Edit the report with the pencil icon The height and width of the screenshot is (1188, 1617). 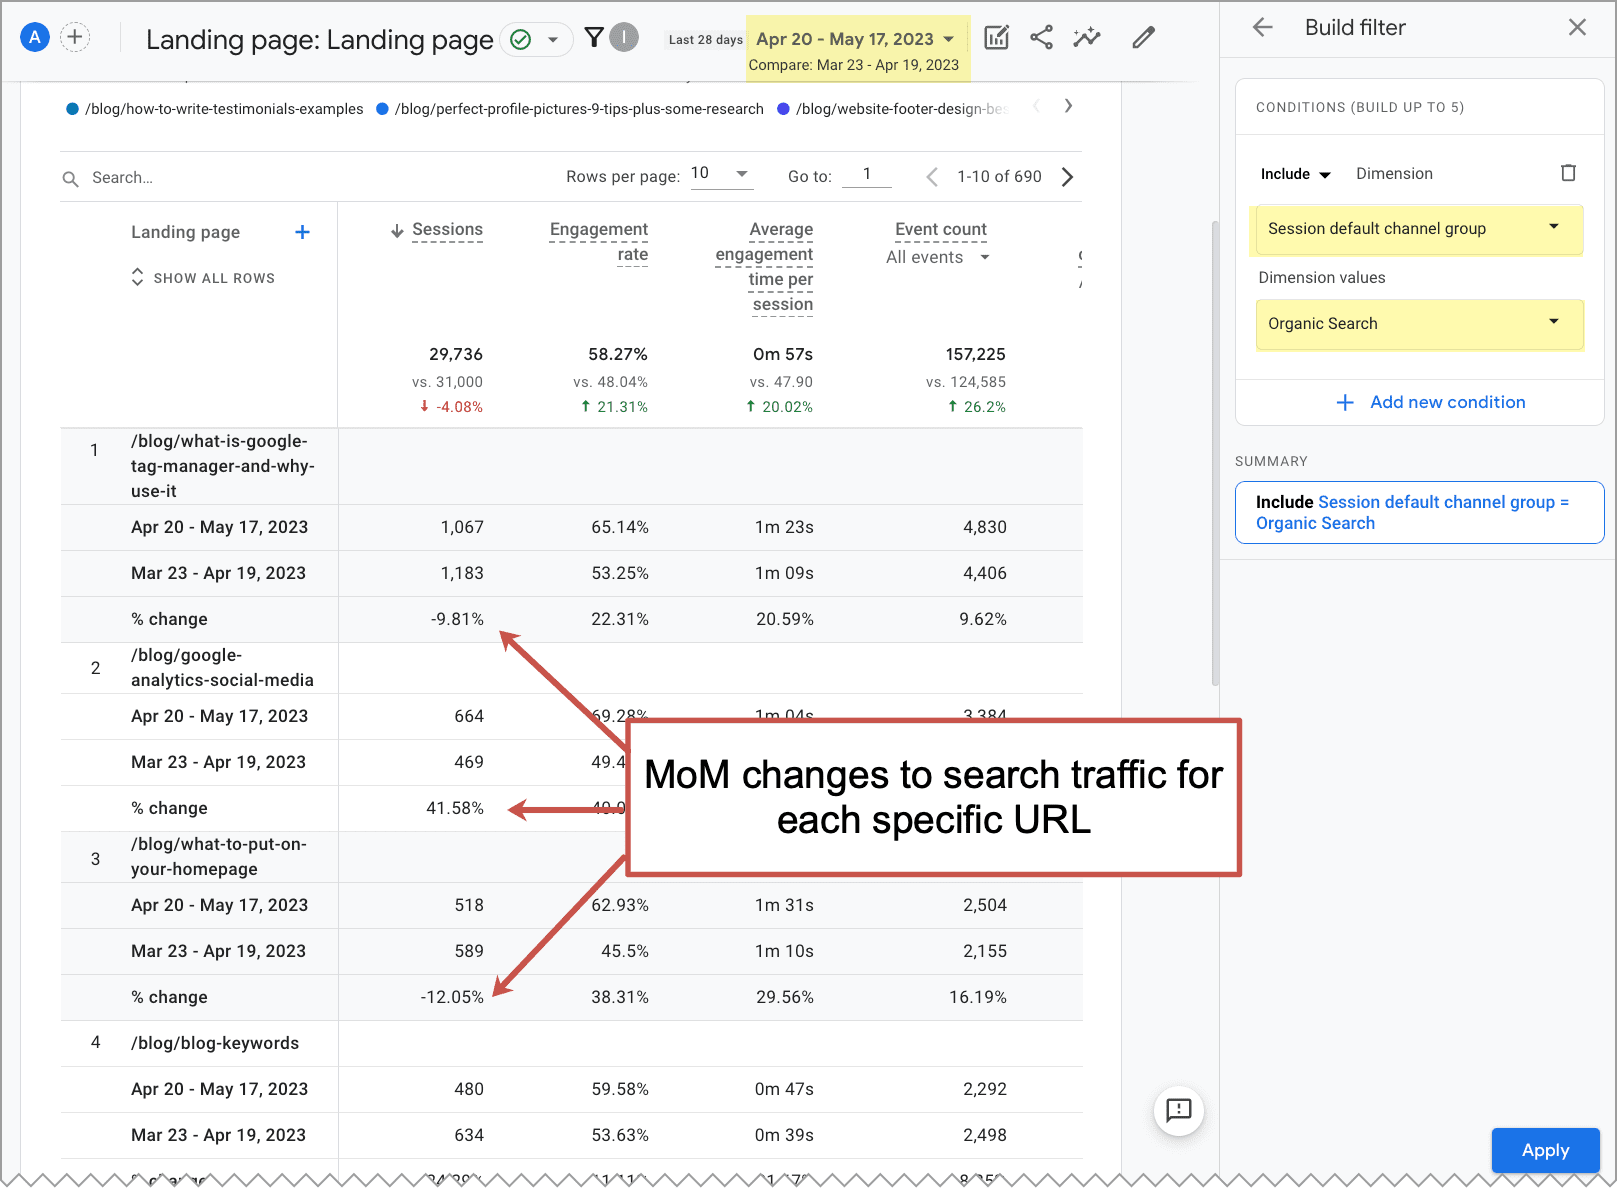click(x=1143, y=37)
